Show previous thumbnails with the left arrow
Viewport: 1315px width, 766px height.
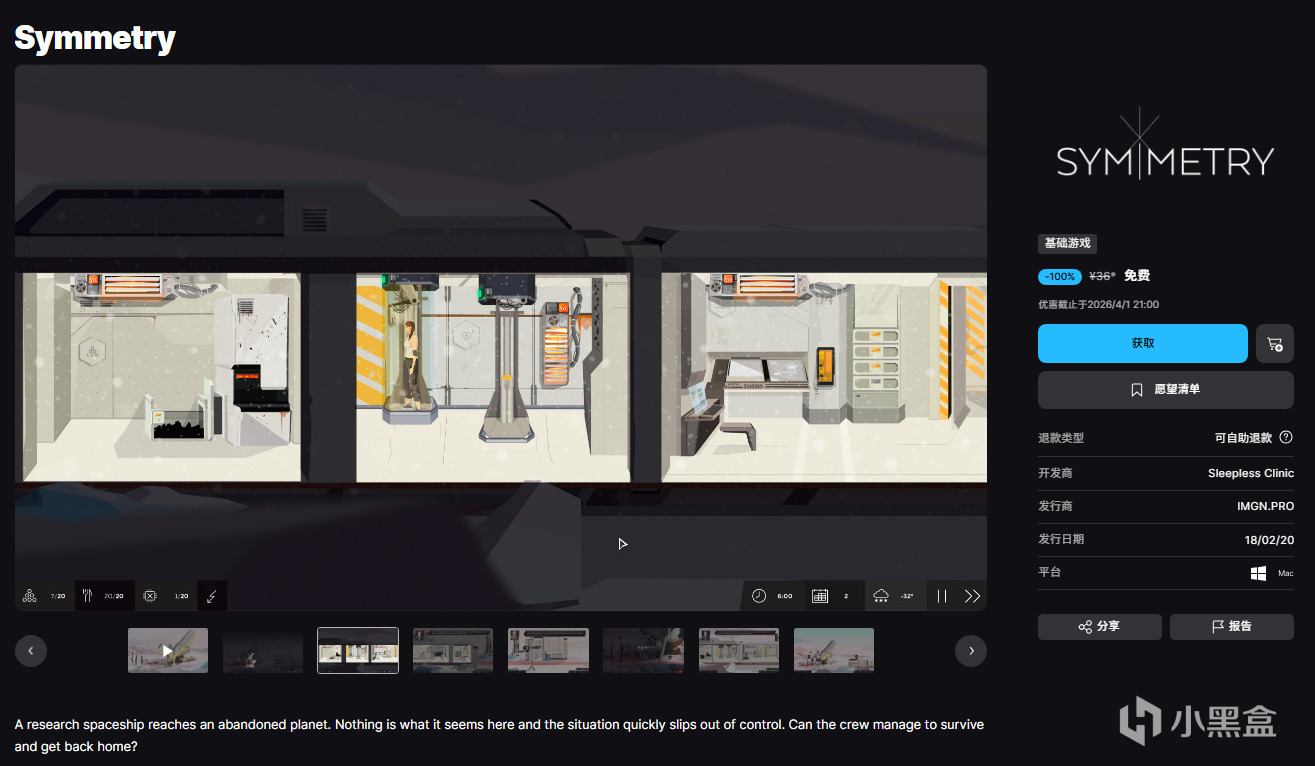coord(31,651)
